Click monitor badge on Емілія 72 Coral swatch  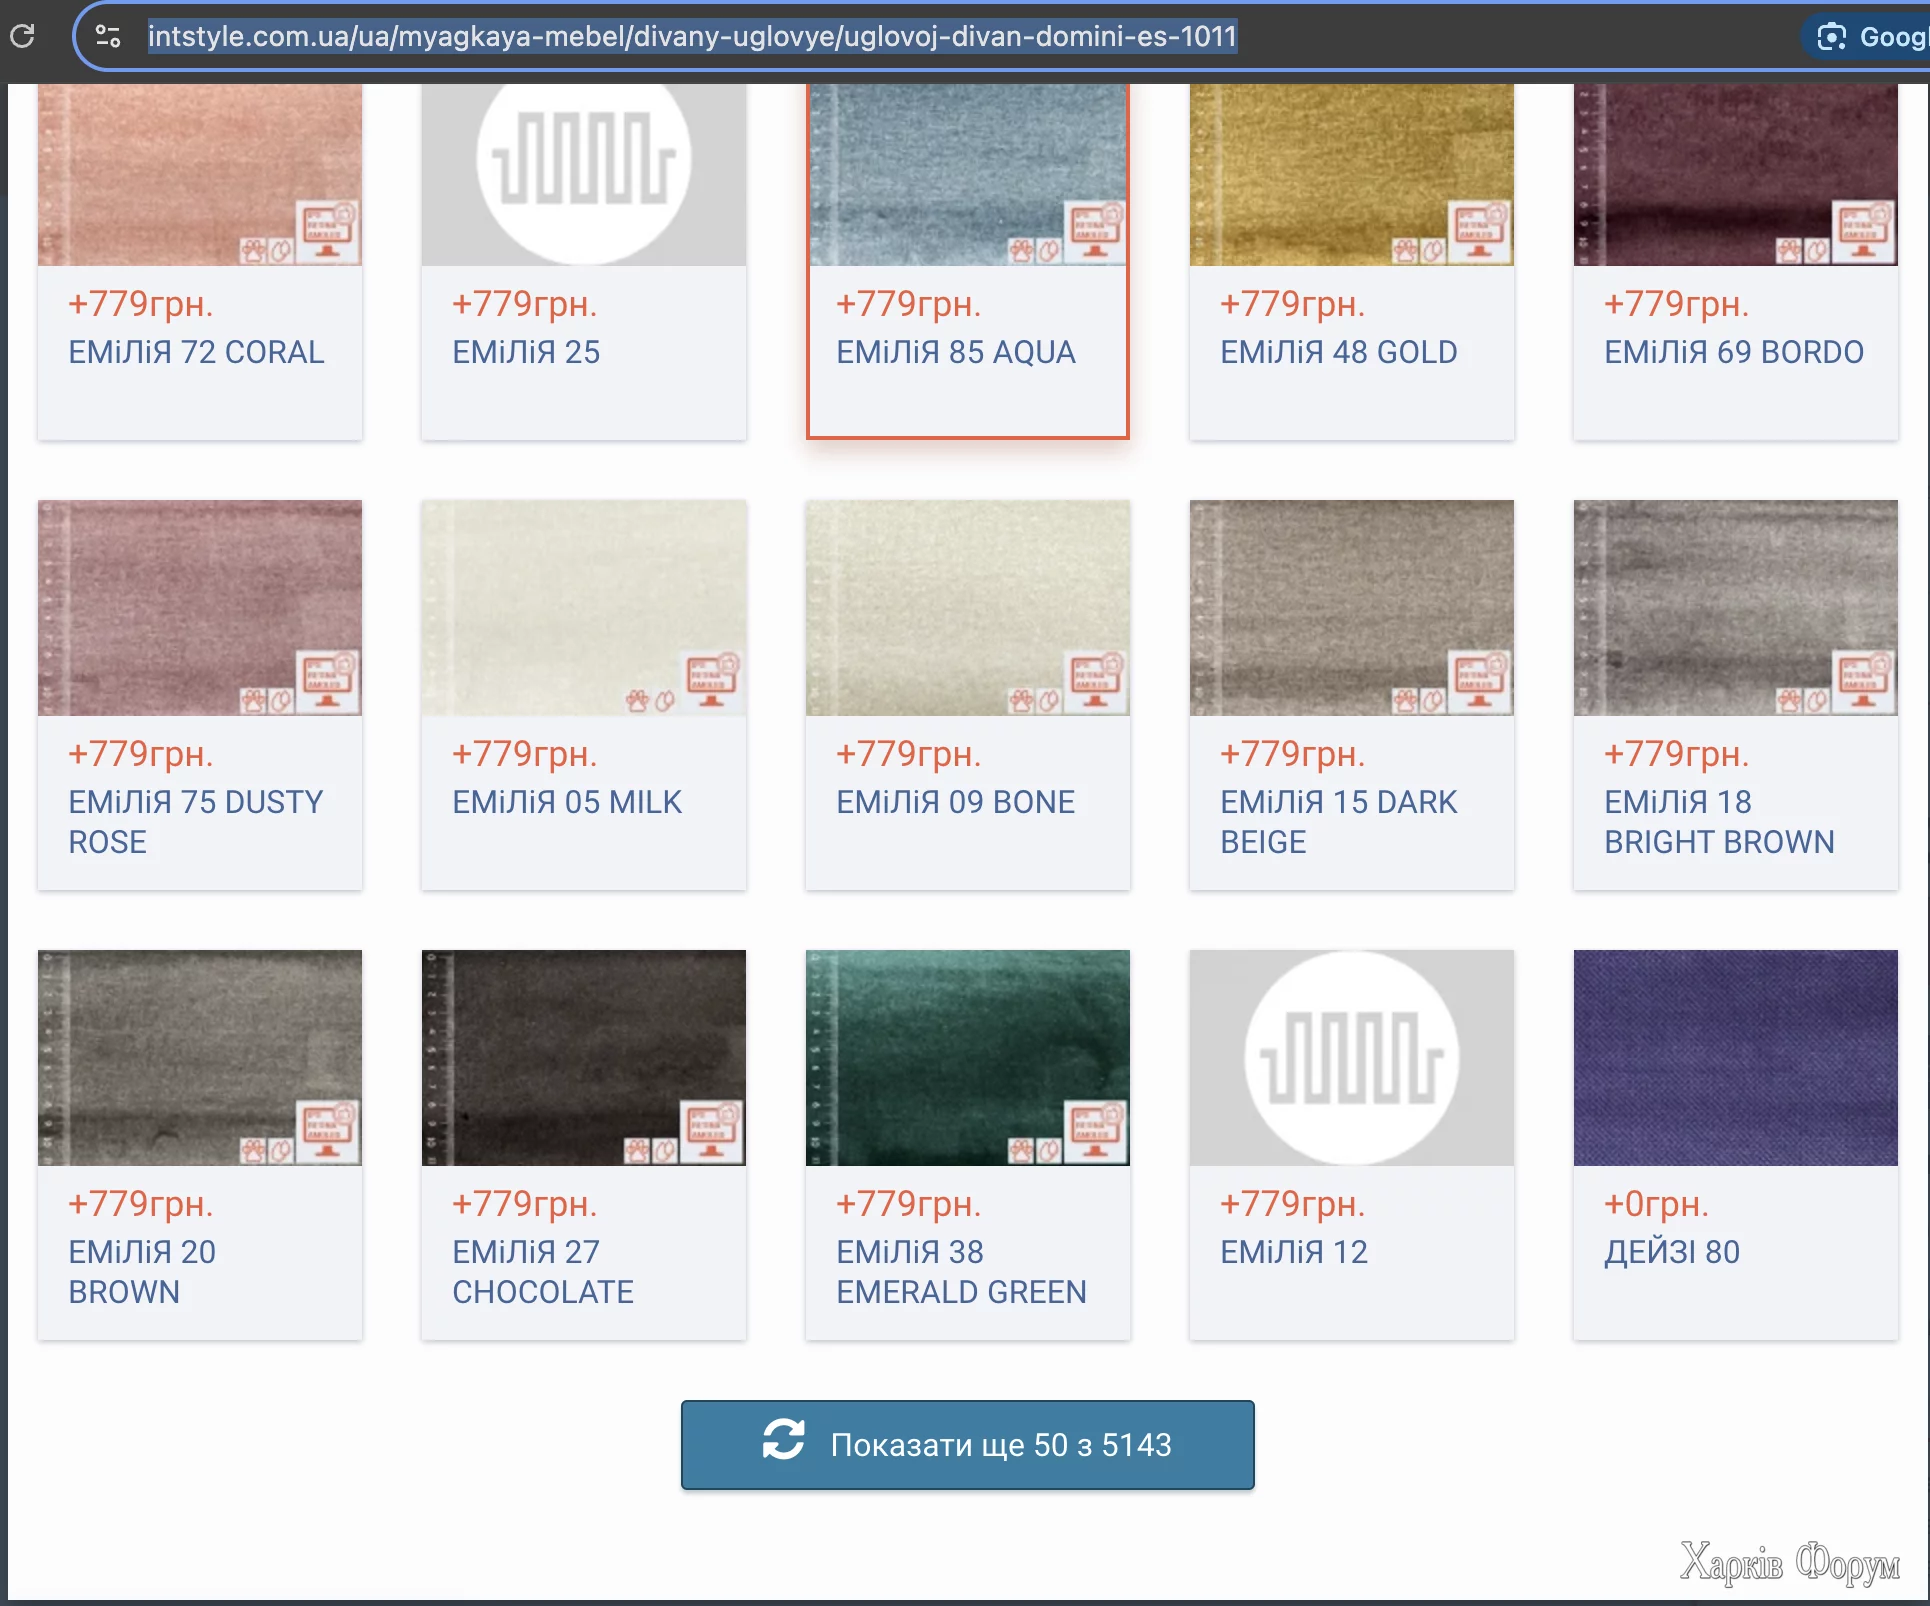tap(328, 231)
